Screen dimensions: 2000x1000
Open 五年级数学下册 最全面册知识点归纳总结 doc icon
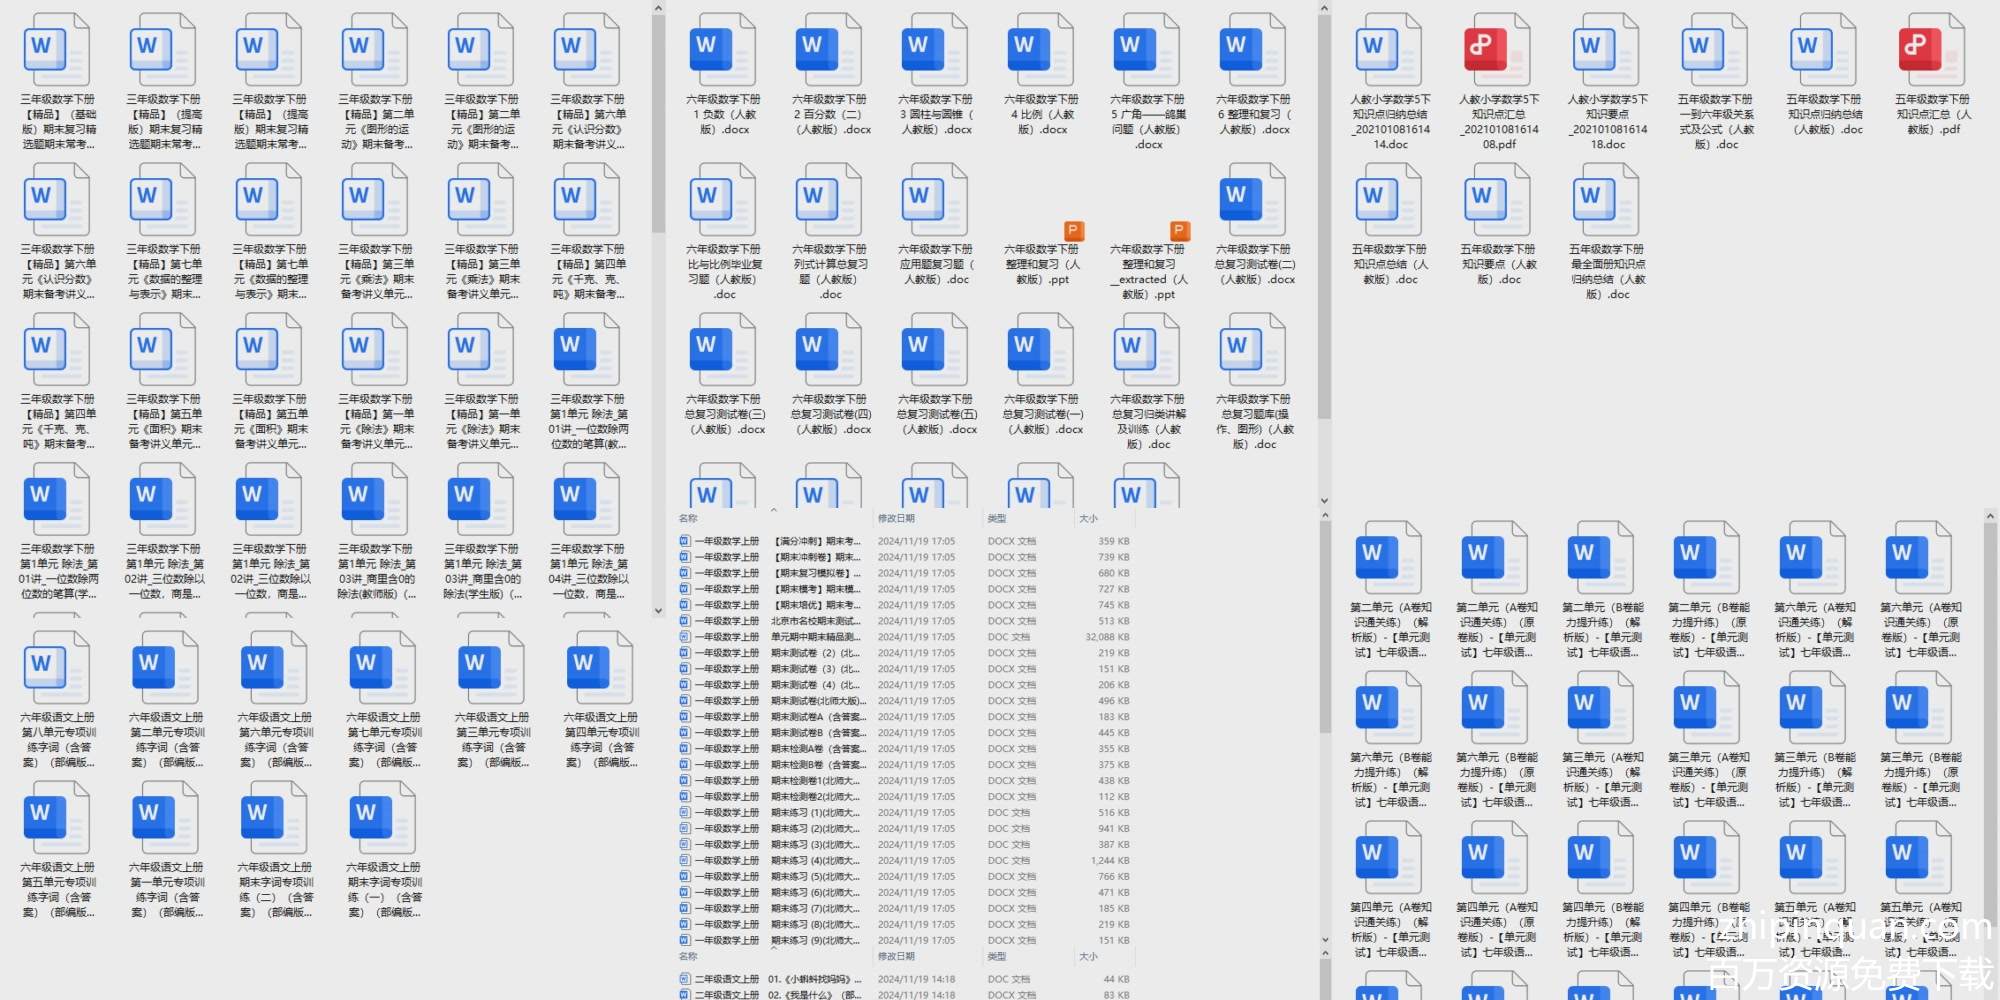(x=1606, y=199)
